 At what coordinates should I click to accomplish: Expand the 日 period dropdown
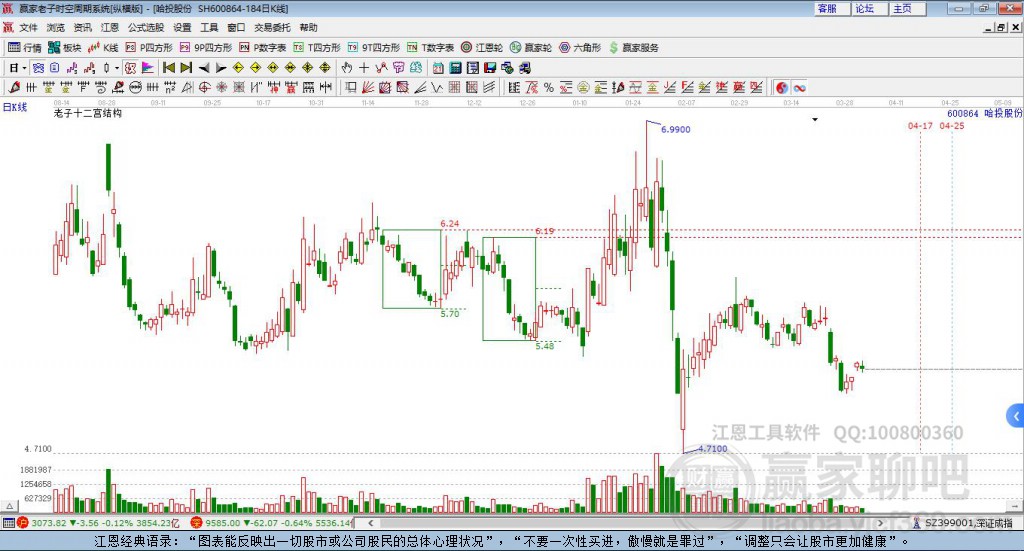point(24,68)
